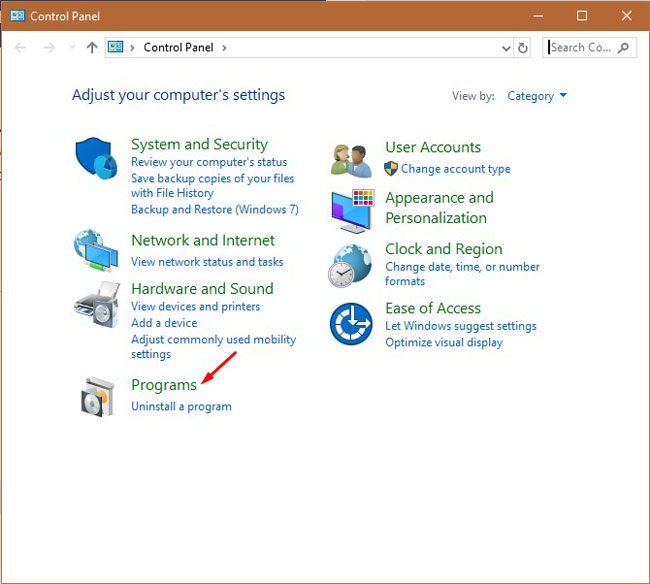Open Appearance and Personalization monitor icon

point(352,210)
